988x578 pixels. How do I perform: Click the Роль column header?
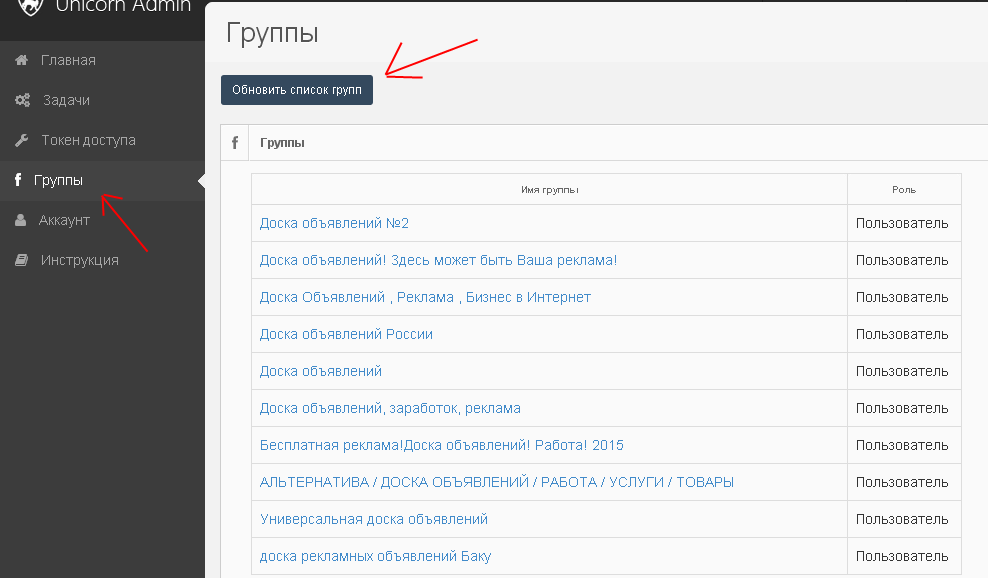(903, 189)
